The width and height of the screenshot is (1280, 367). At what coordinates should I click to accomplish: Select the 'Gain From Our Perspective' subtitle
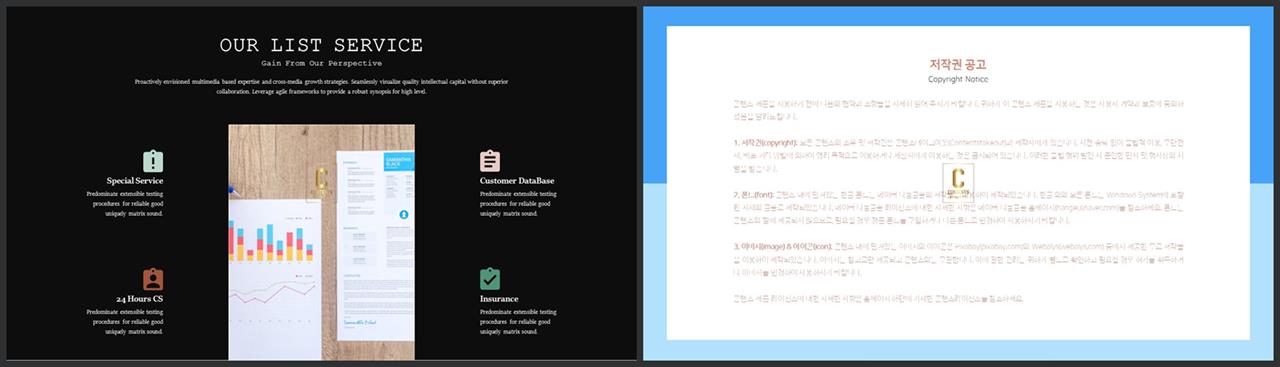tap(321, 63)
